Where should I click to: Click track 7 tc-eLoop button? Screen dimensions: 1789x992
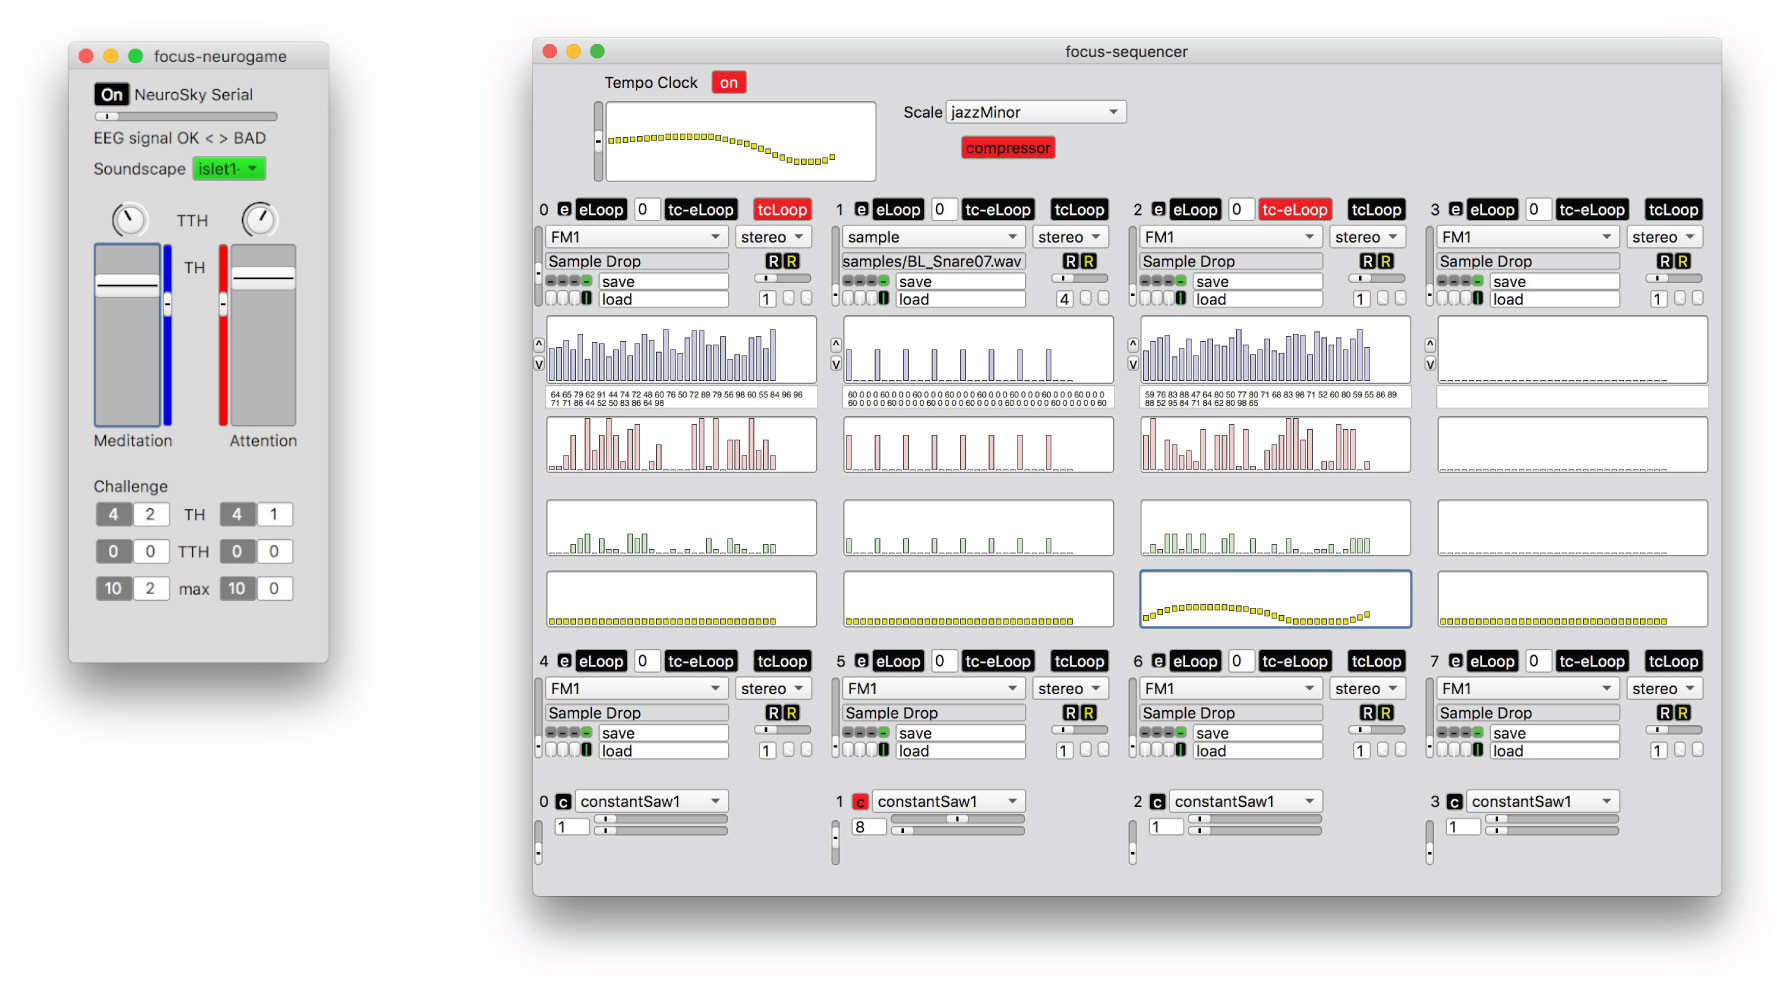click(x=1592, y=661)
